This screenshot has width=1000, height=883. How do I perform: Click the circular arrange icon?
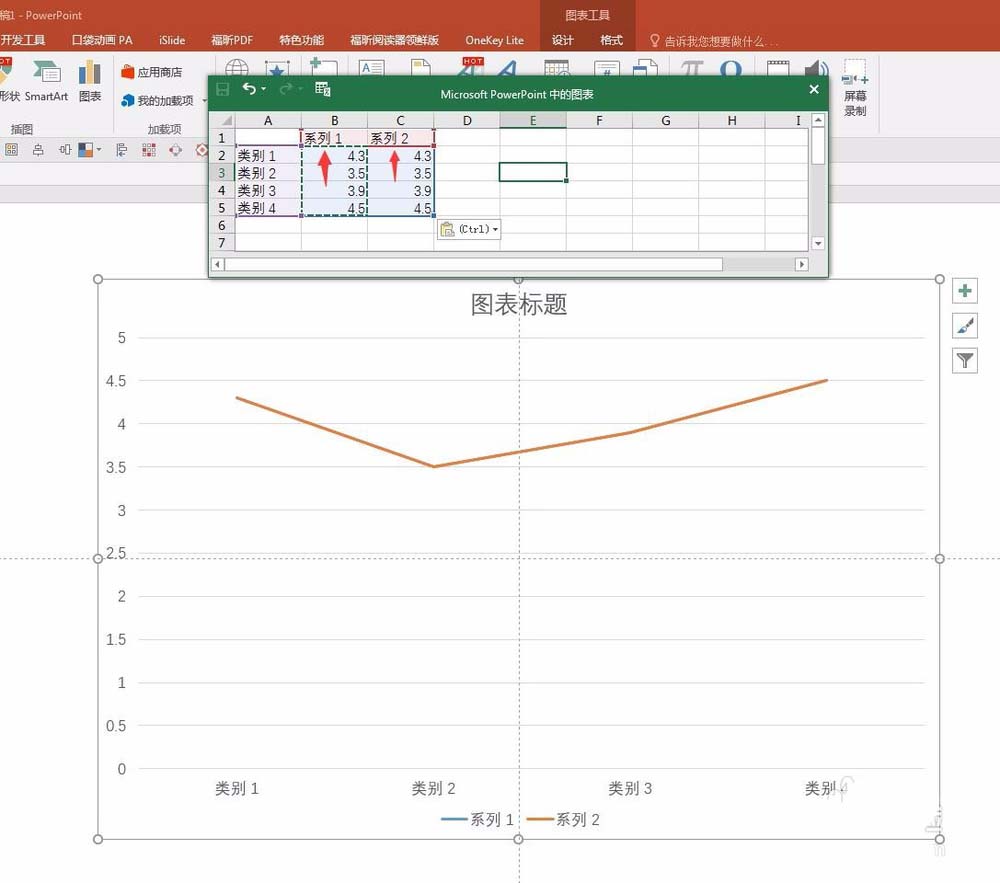coord(175,150)
